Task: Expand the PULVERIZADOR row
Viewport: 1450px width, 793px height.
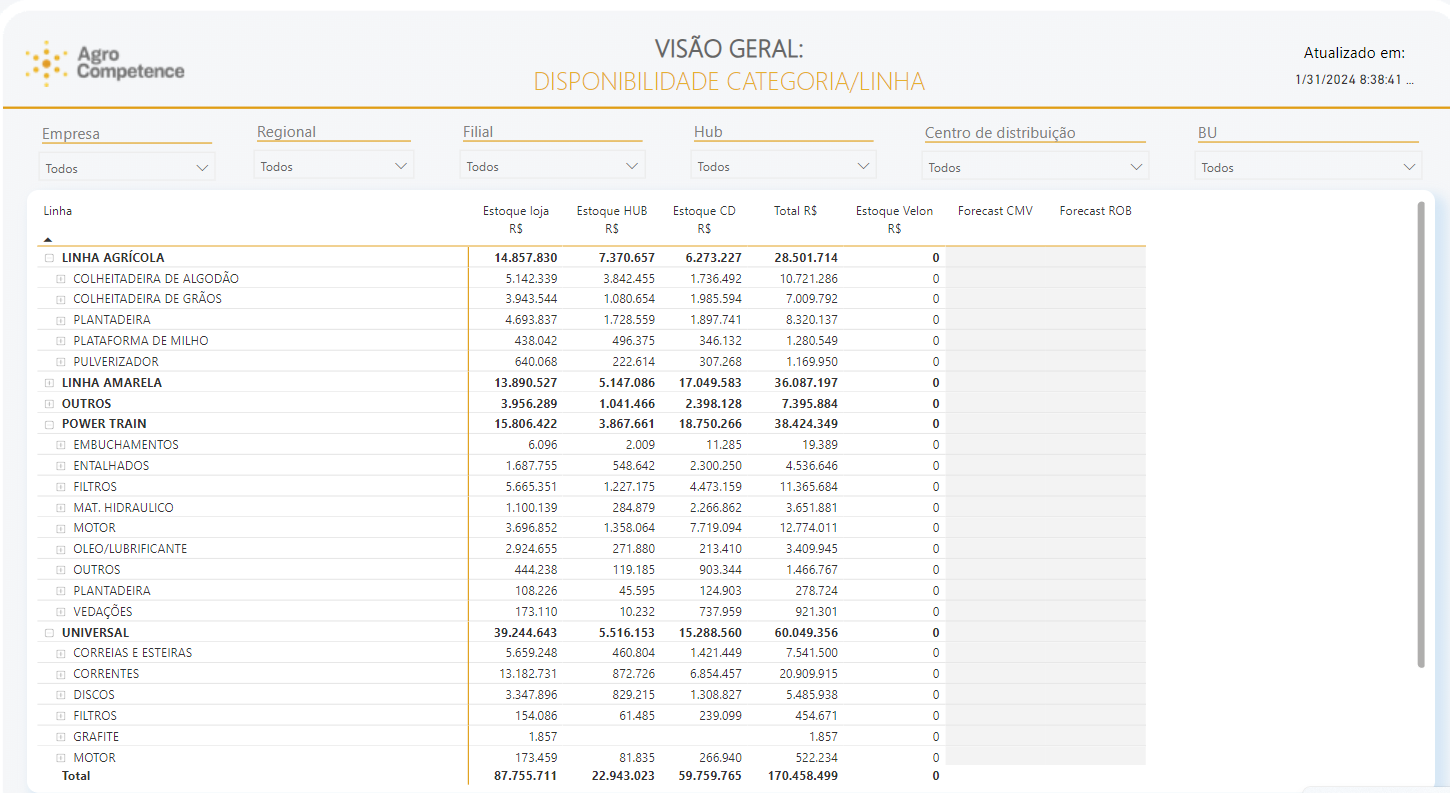Action: point(61,362)
